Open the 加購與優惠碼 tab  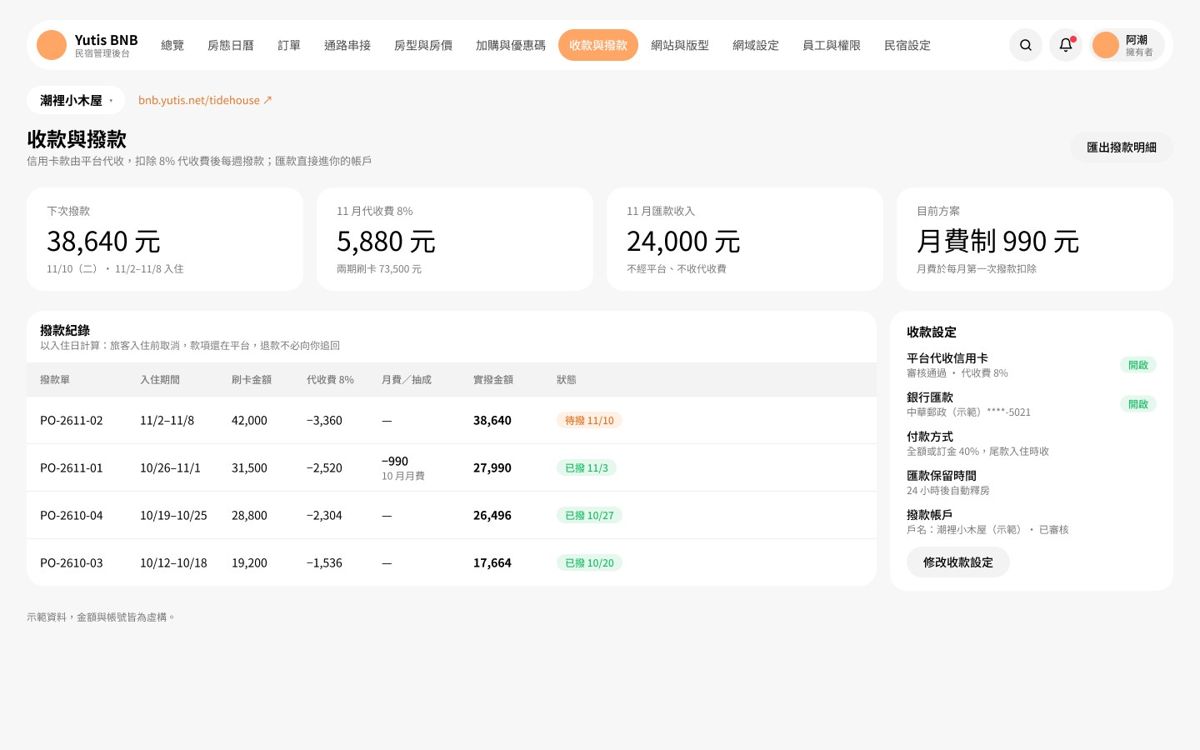click(511, 45)
